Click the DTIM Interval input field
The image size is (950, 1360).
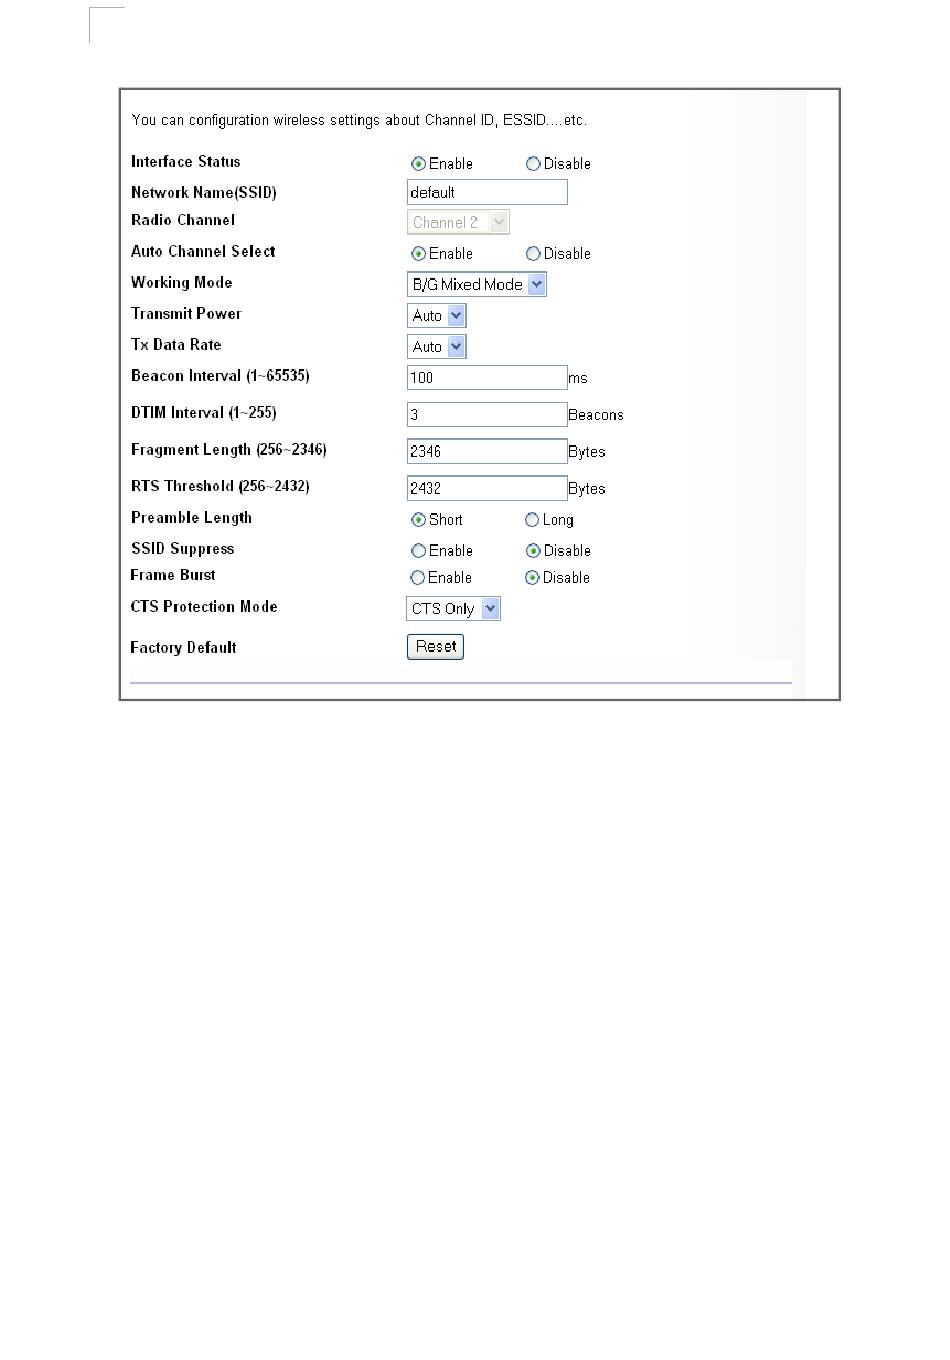487,414
